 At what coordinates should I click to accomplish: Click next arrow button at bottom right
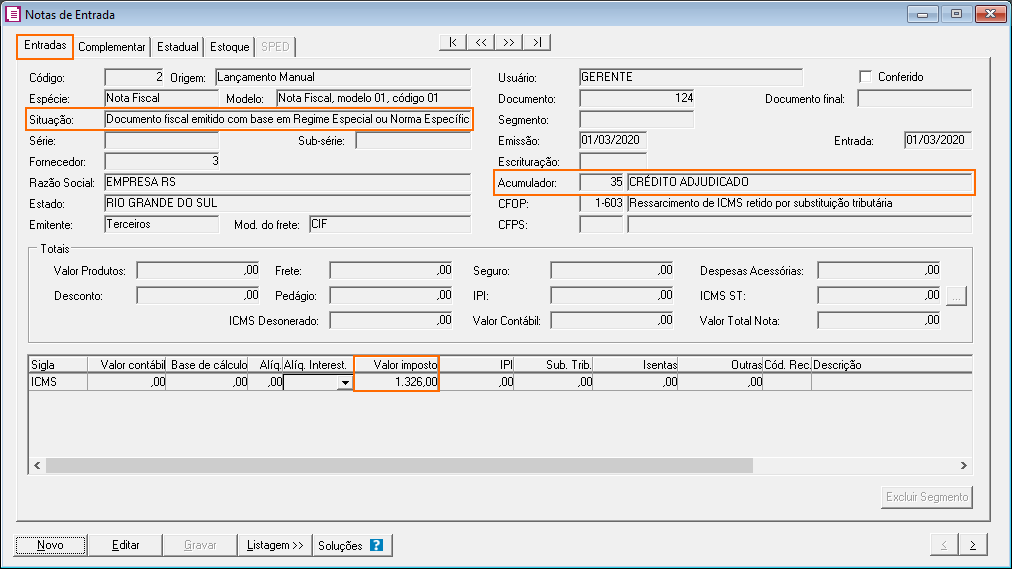(972, 545)
